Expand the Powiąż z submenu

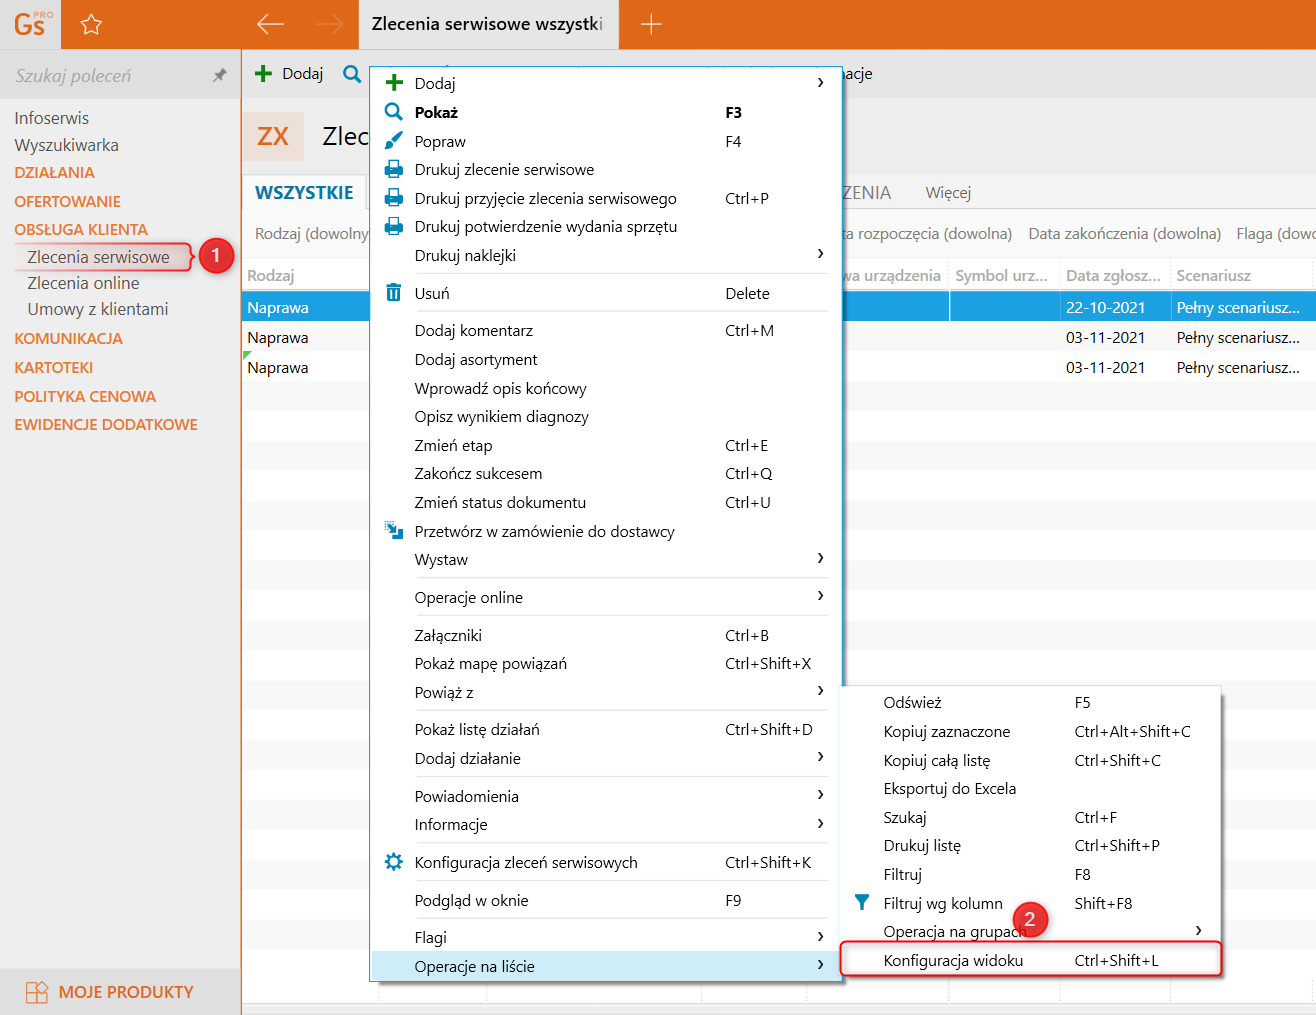click(x=820, y=691)
